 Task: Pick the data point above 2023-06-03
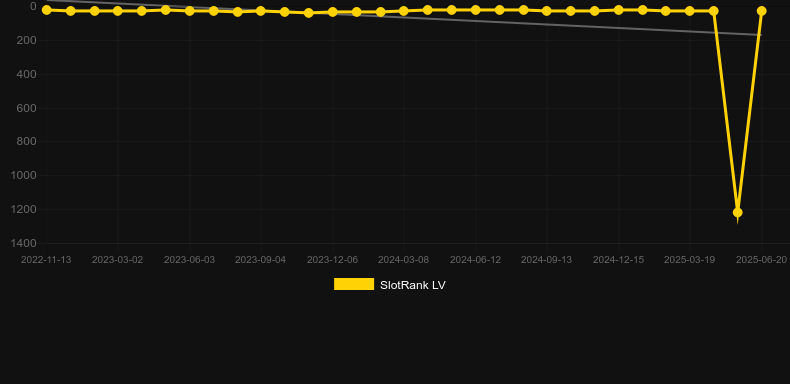tap(189, 11)
